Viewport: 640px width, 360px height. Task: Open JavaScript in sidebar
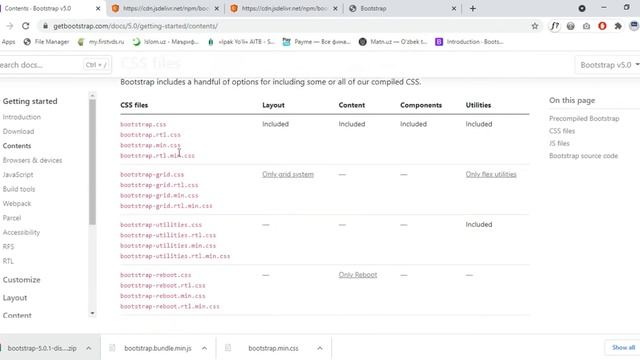(x=18, y=175)
